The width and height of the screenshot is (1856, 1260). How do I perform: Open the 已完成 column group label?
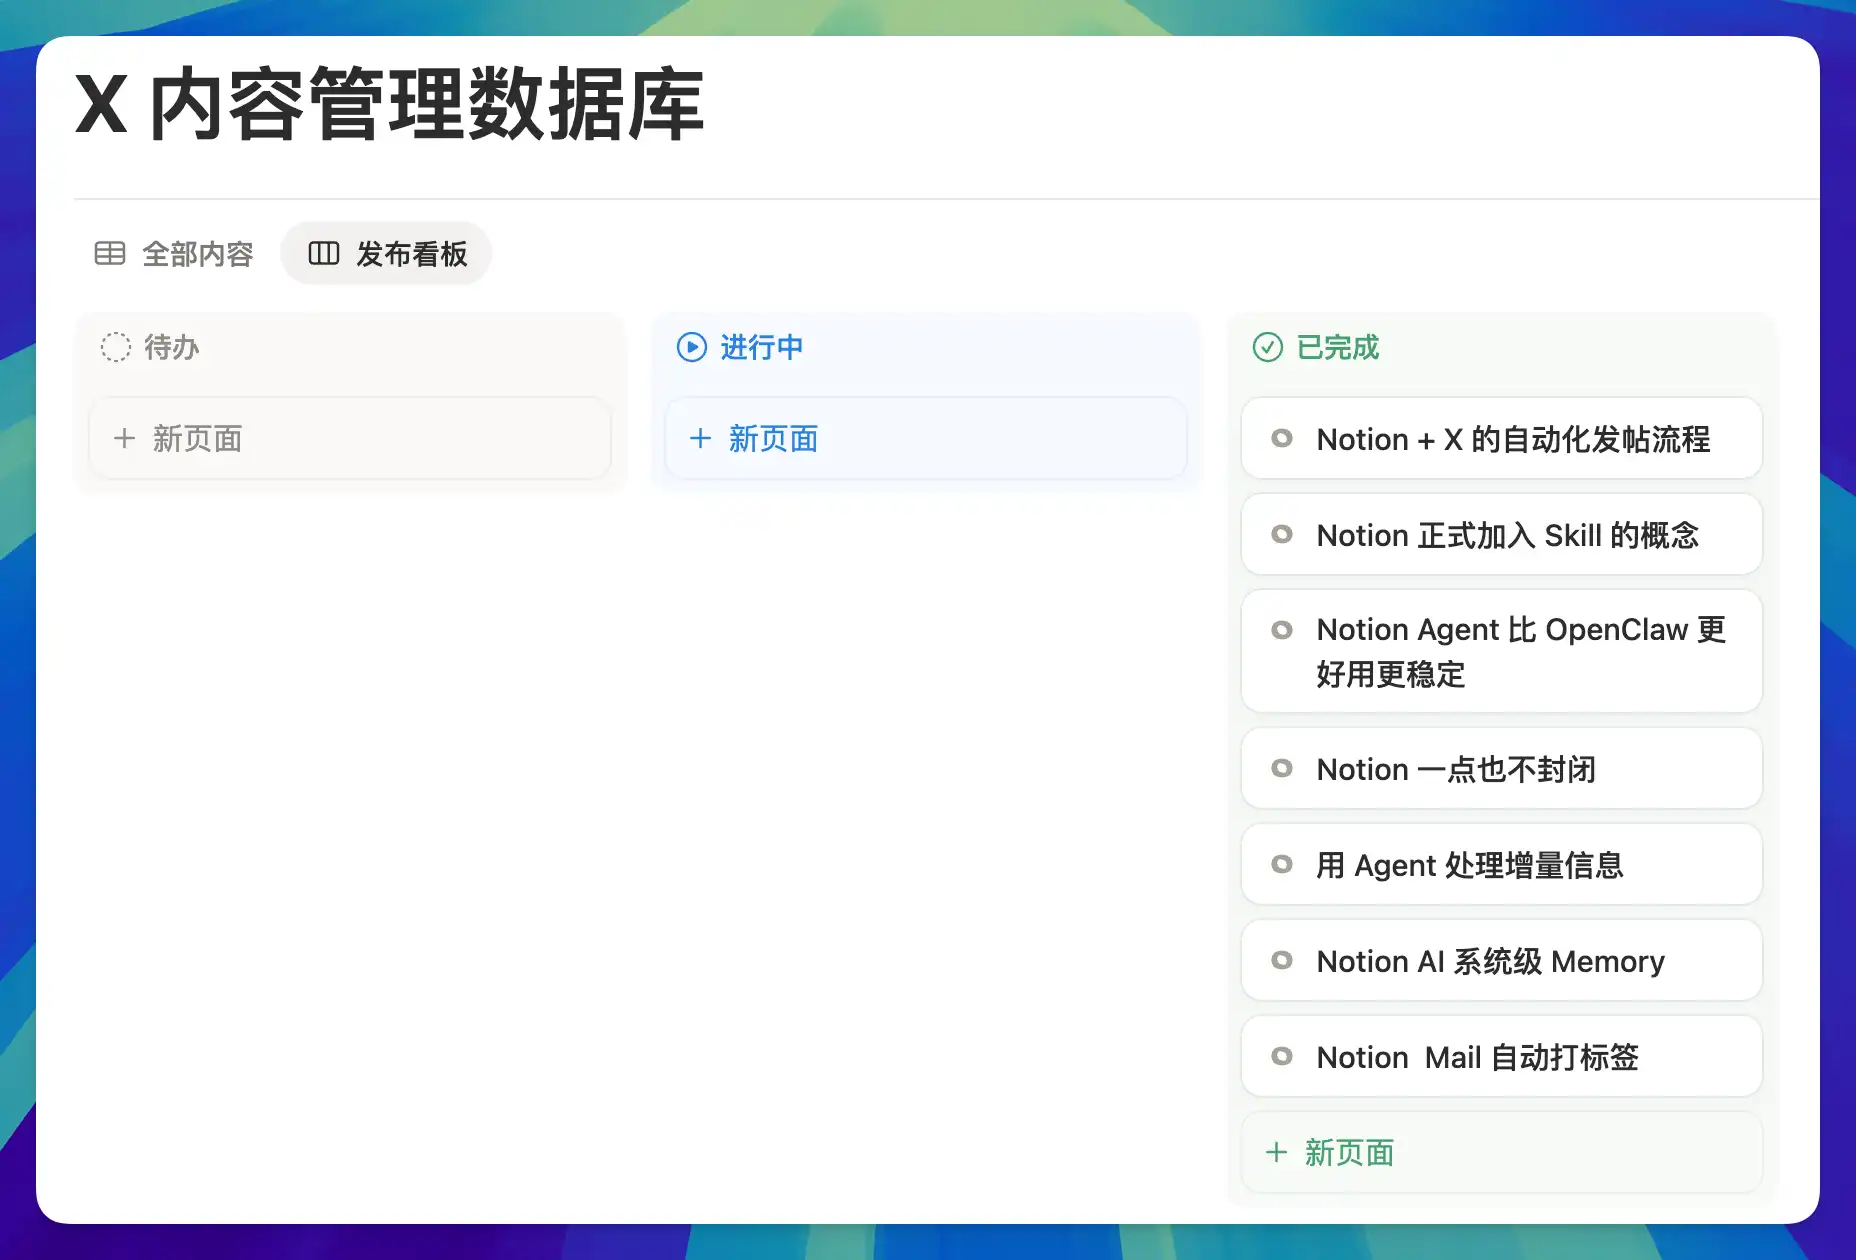[x=1337, y=347]
